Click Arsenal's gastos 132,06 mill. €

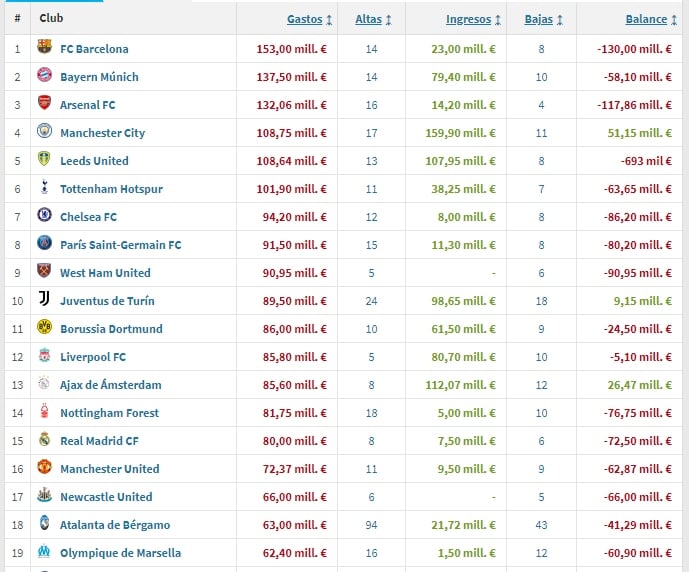point(292,105)
